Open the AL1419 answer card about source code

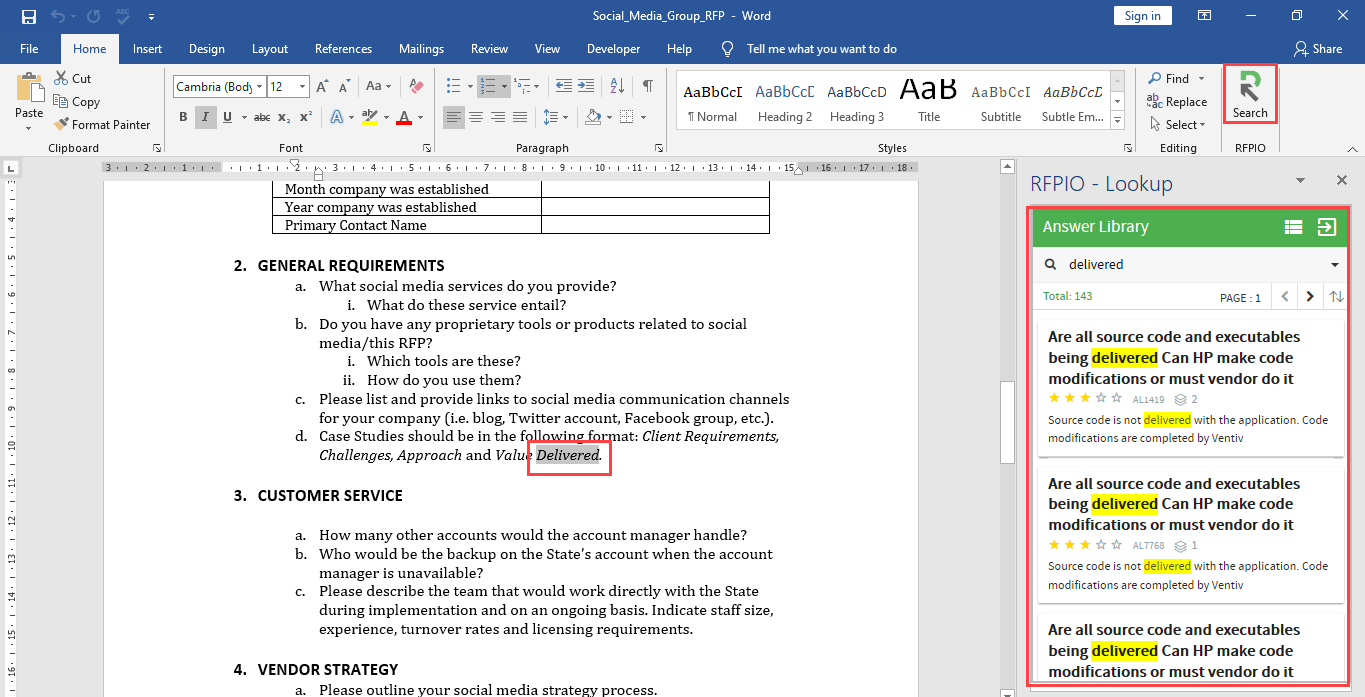(x=1191, y=390)
